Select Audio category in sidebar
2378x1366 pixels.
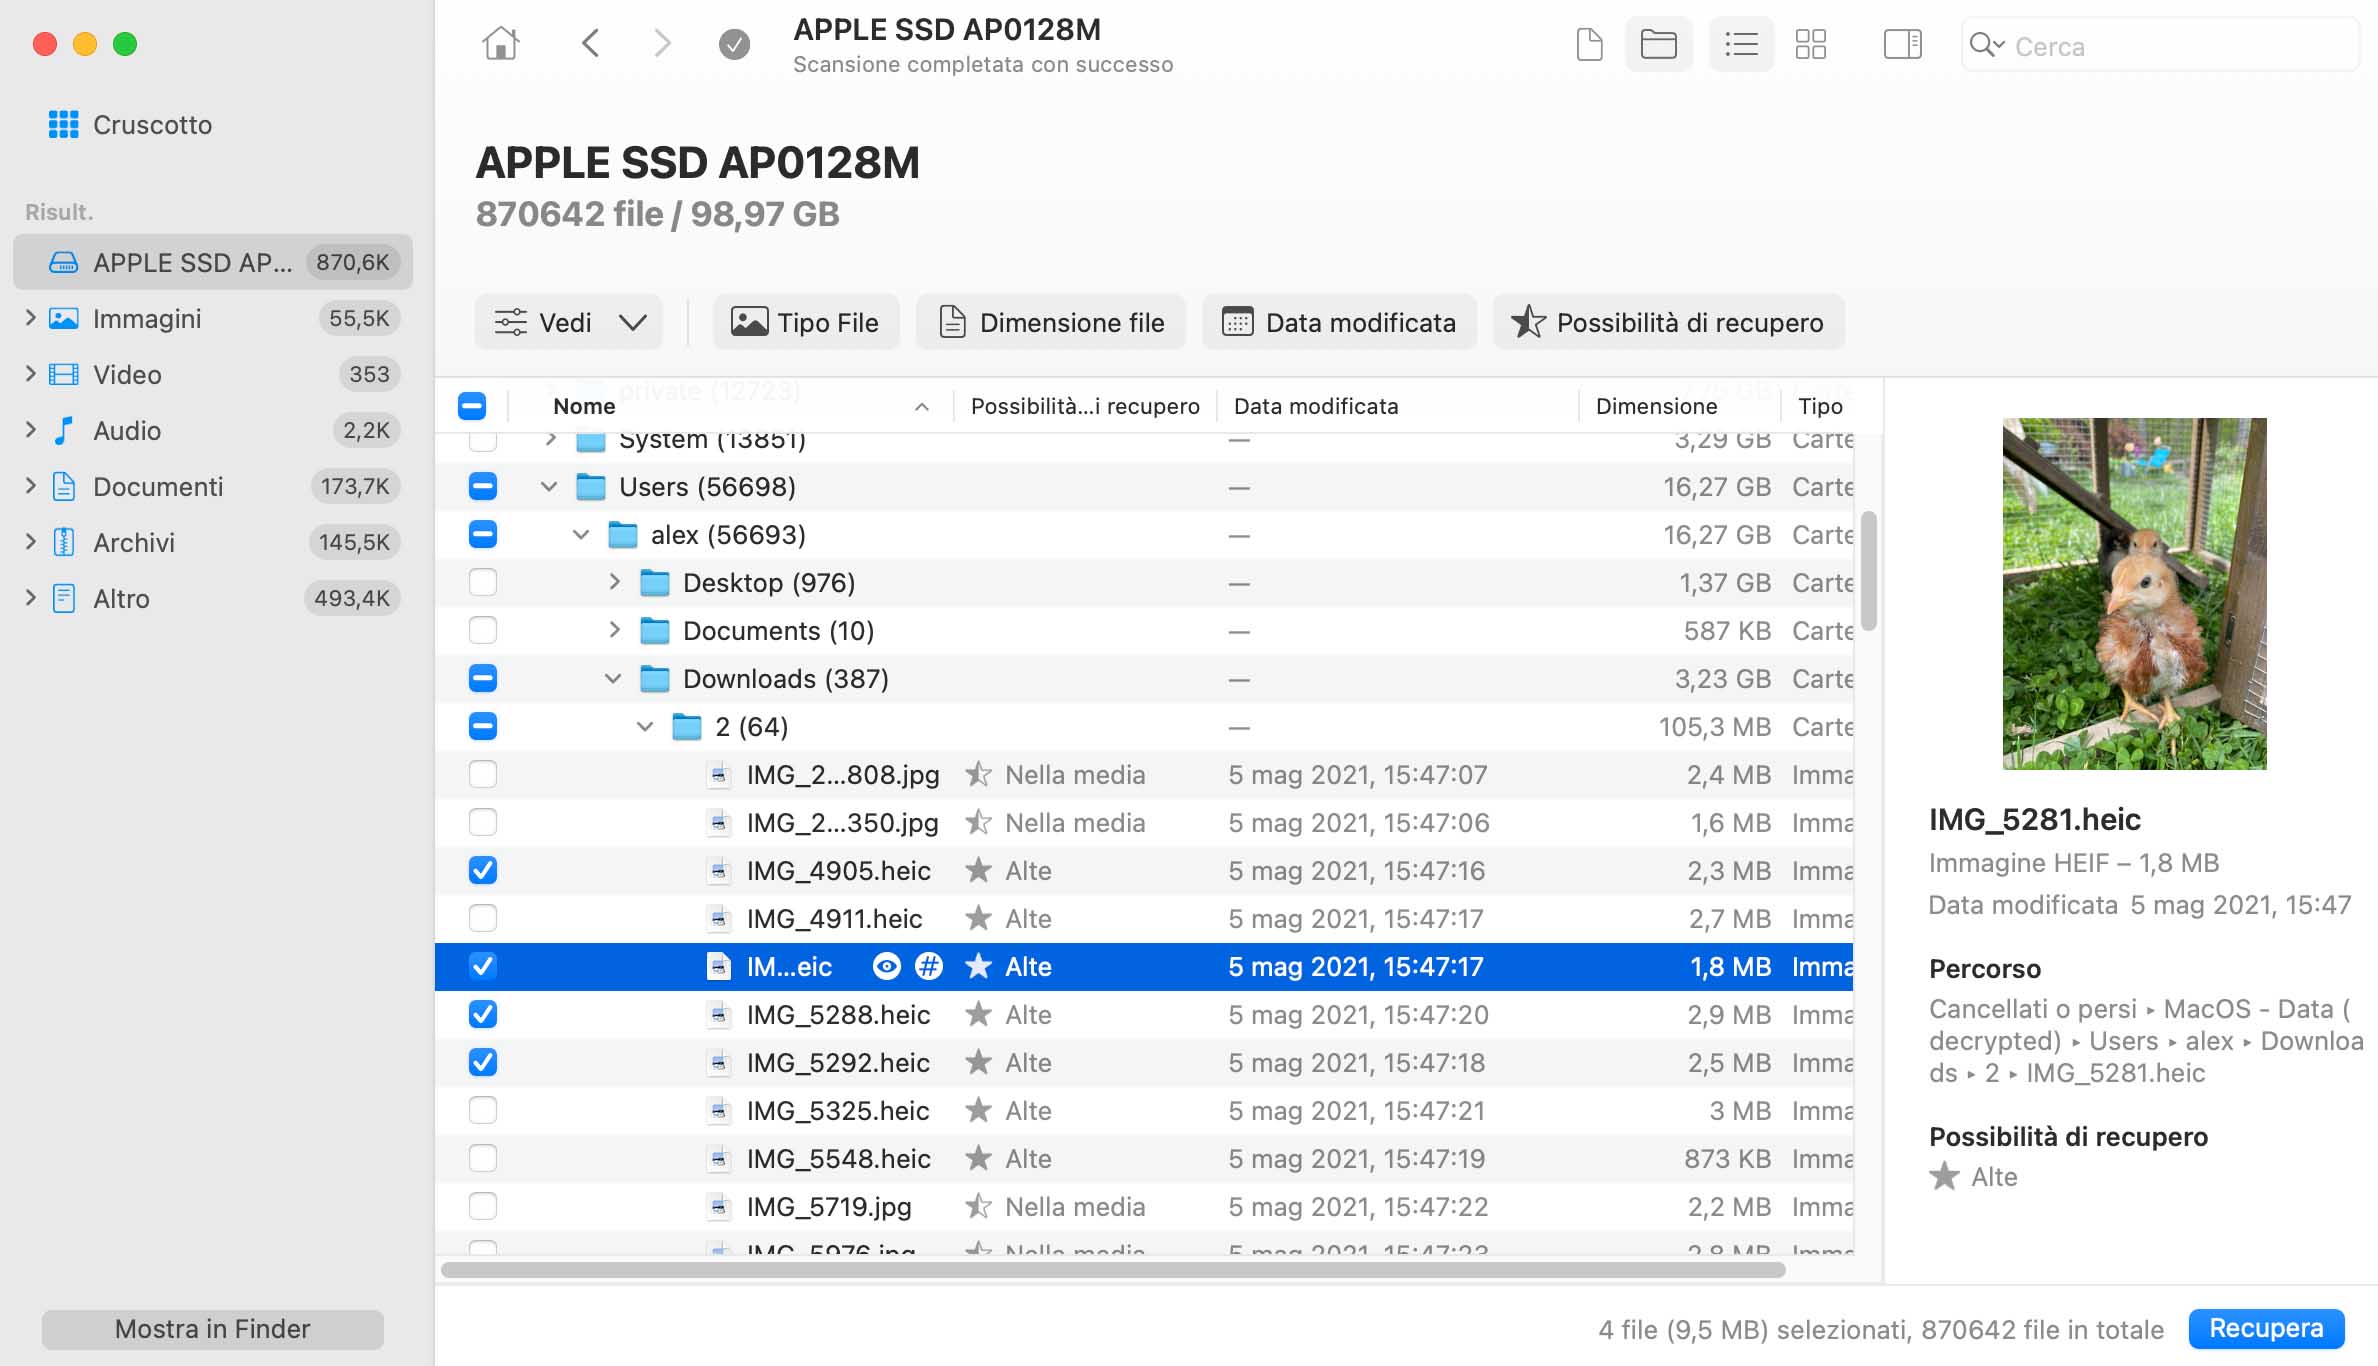(x=212, y=431)
